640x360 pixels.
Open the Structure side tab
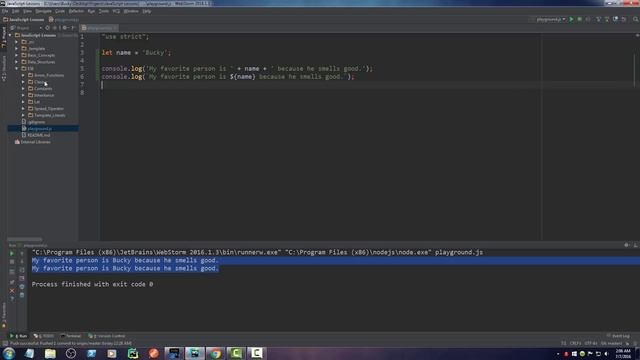[4, 68]
